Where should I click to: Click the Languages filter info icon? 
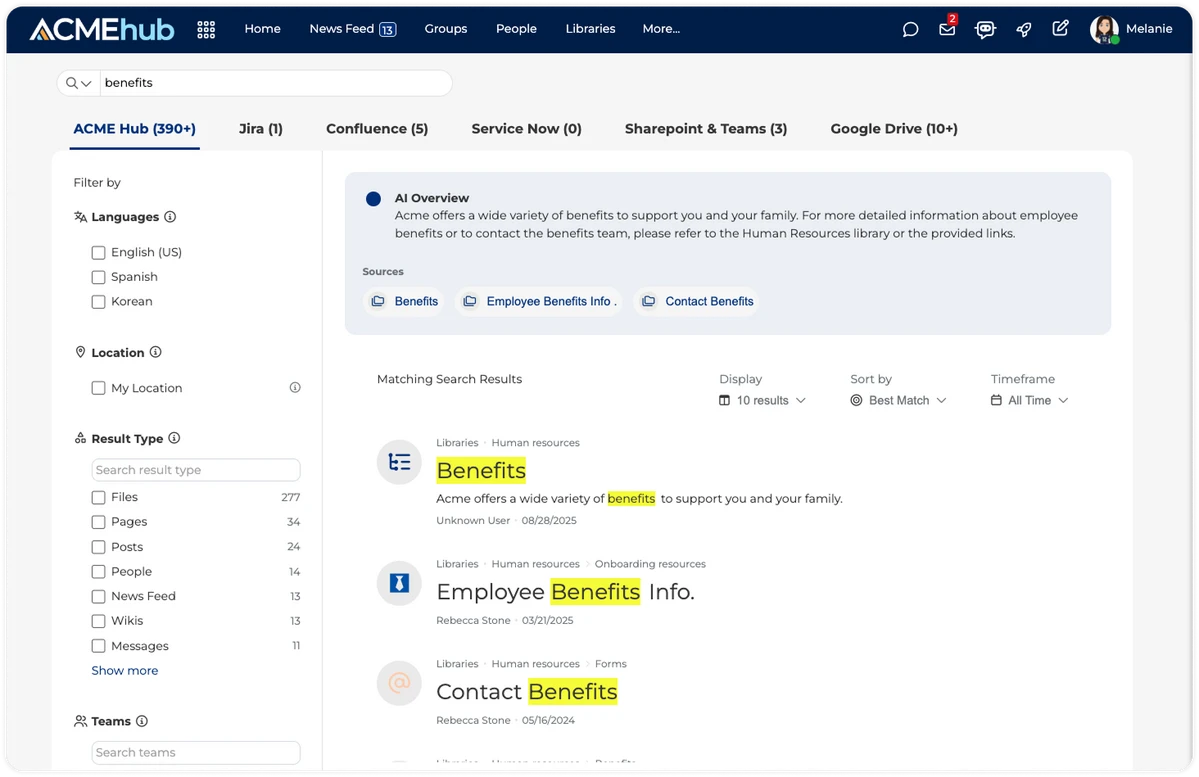(170, 216)
